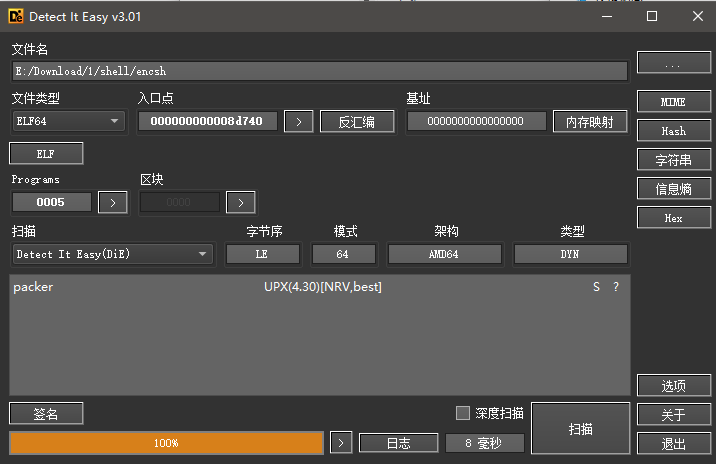Maximize the Detect It Easy window
The image size is (716, 464).
tap(652, 16)
